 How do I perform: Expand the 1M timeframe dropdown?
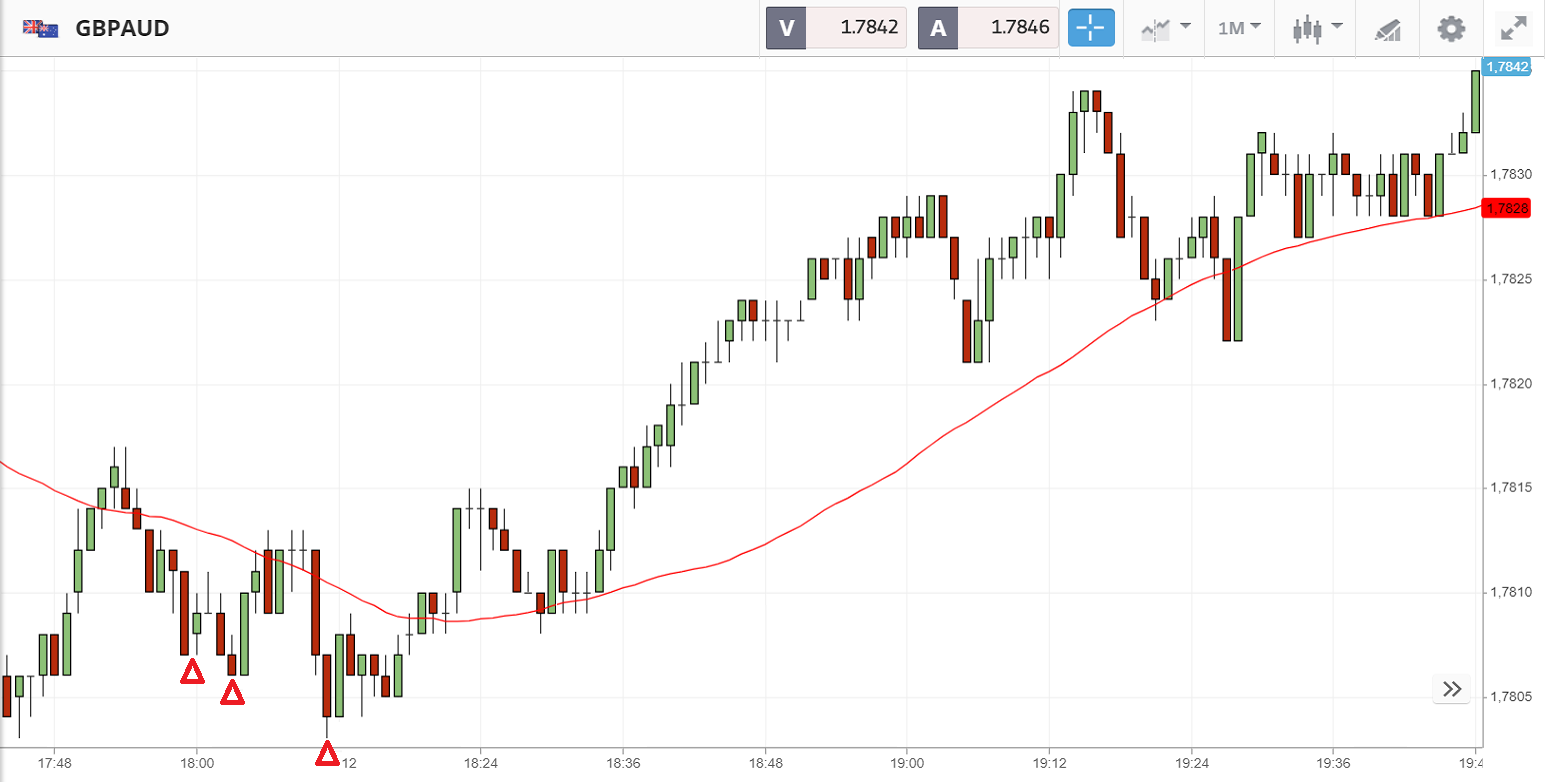pyautogui.click(x=1239, y=28)
